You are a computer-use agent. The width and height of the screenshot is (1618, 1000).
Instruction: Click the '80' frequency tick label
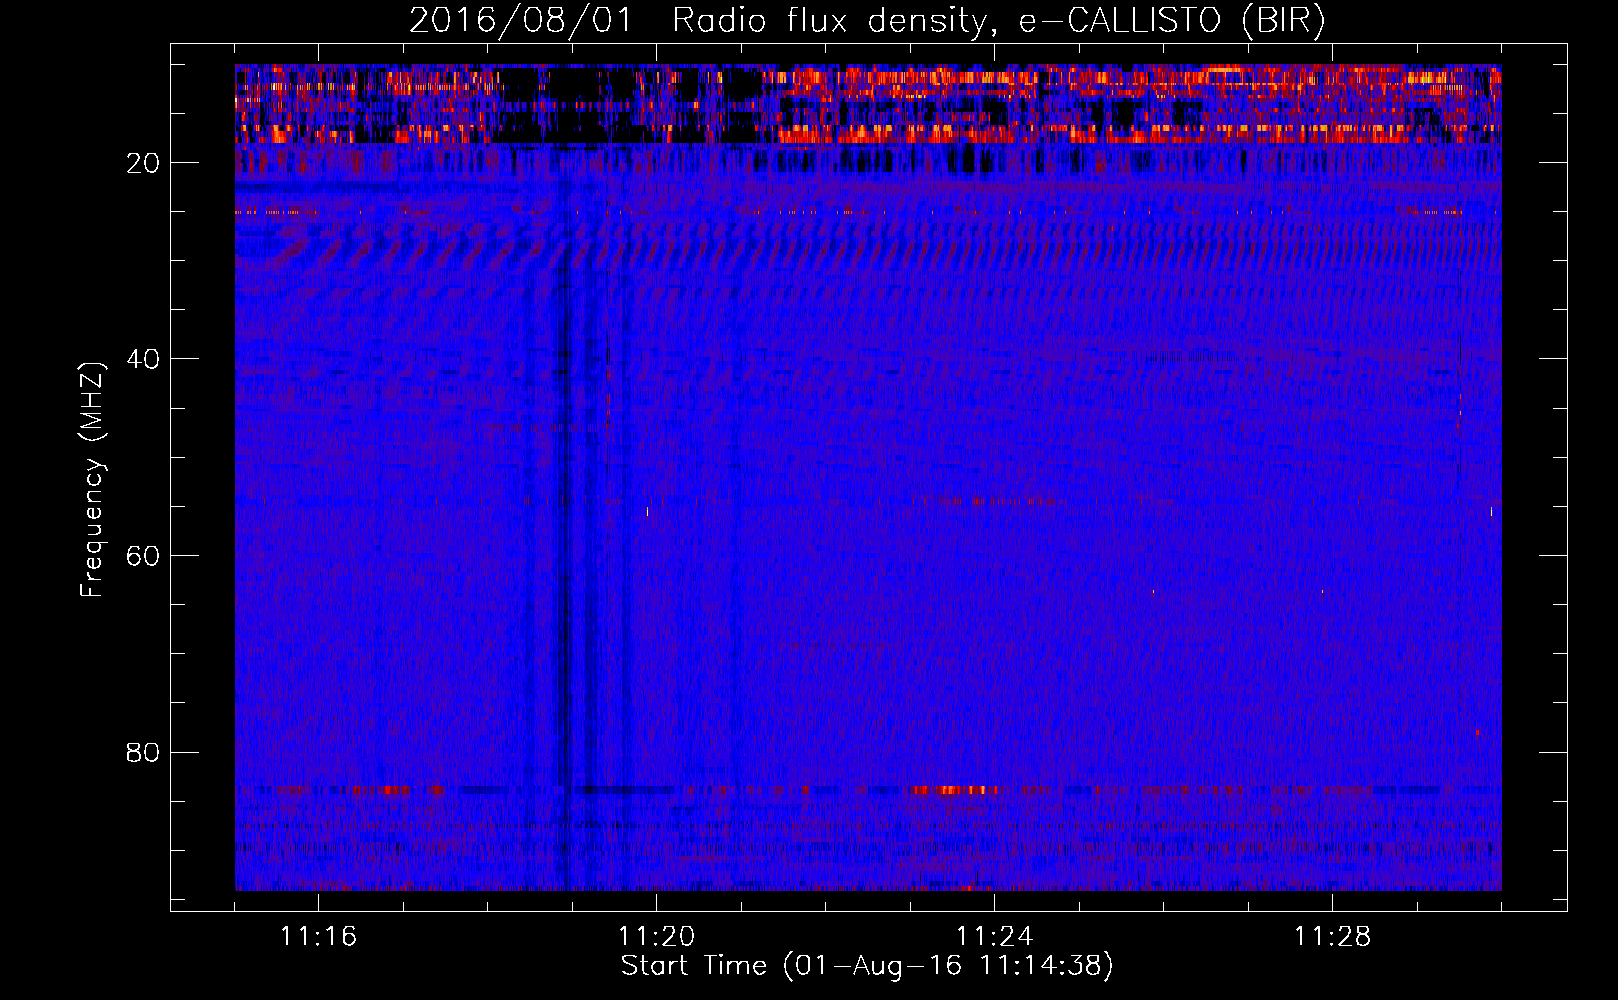(144, 752)
